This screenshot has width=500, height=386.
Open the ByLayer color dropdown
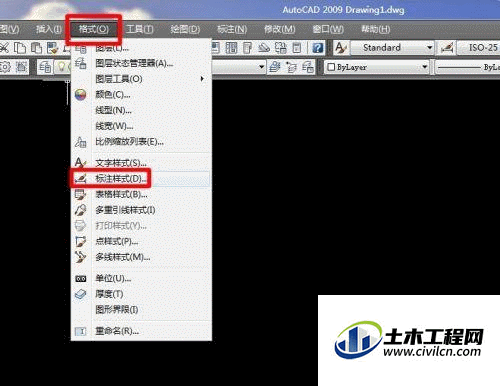(x=377, y=67)
